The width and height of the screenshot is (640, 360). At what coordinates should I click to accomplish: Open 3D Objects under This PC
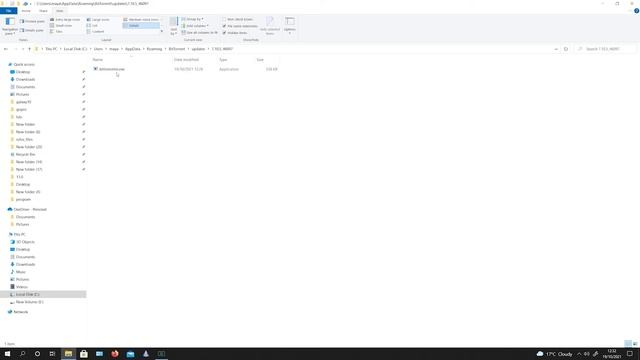click(x=25, y=242)
